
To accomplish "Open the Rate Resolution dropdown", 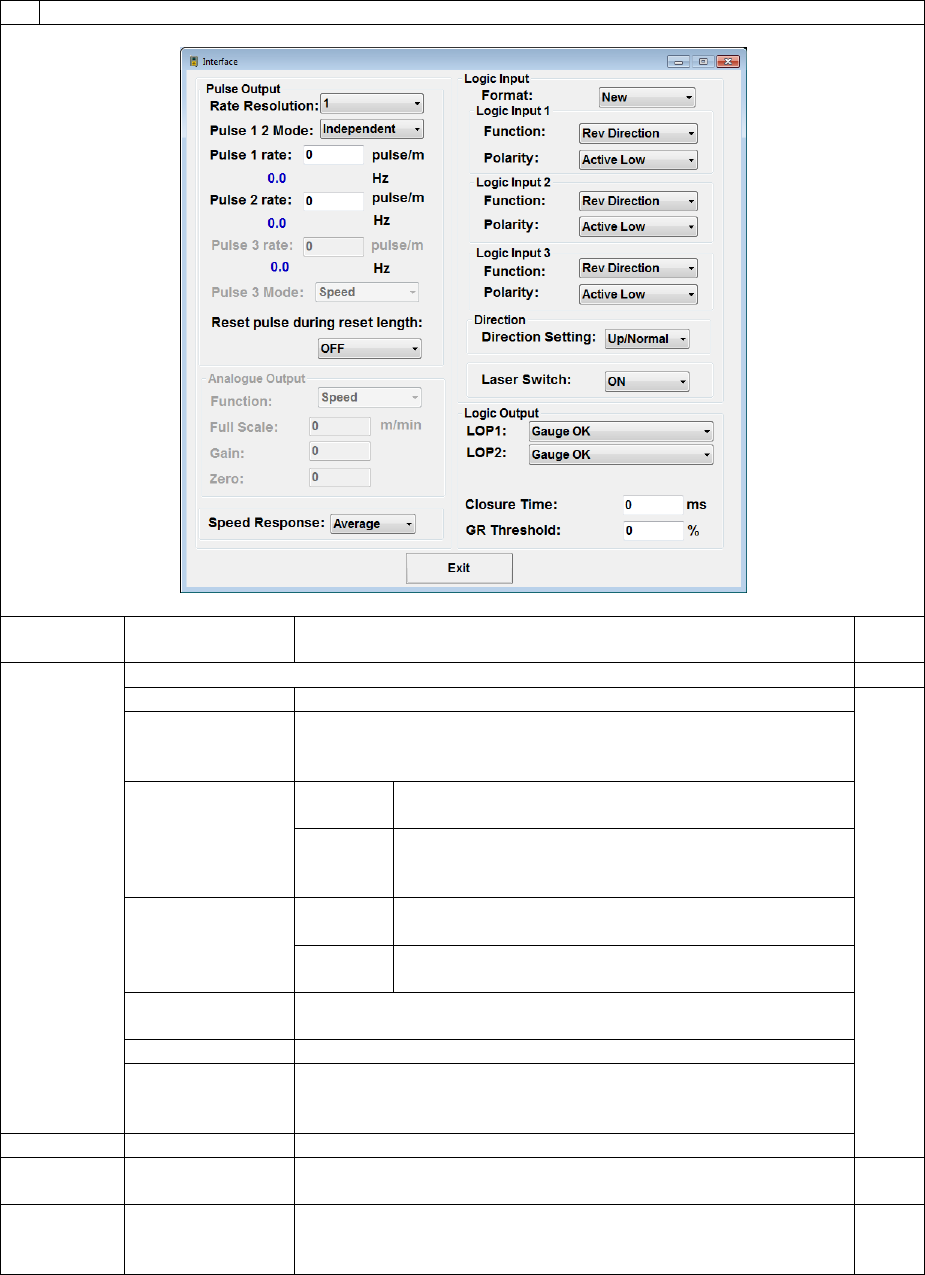I will 372,104.
